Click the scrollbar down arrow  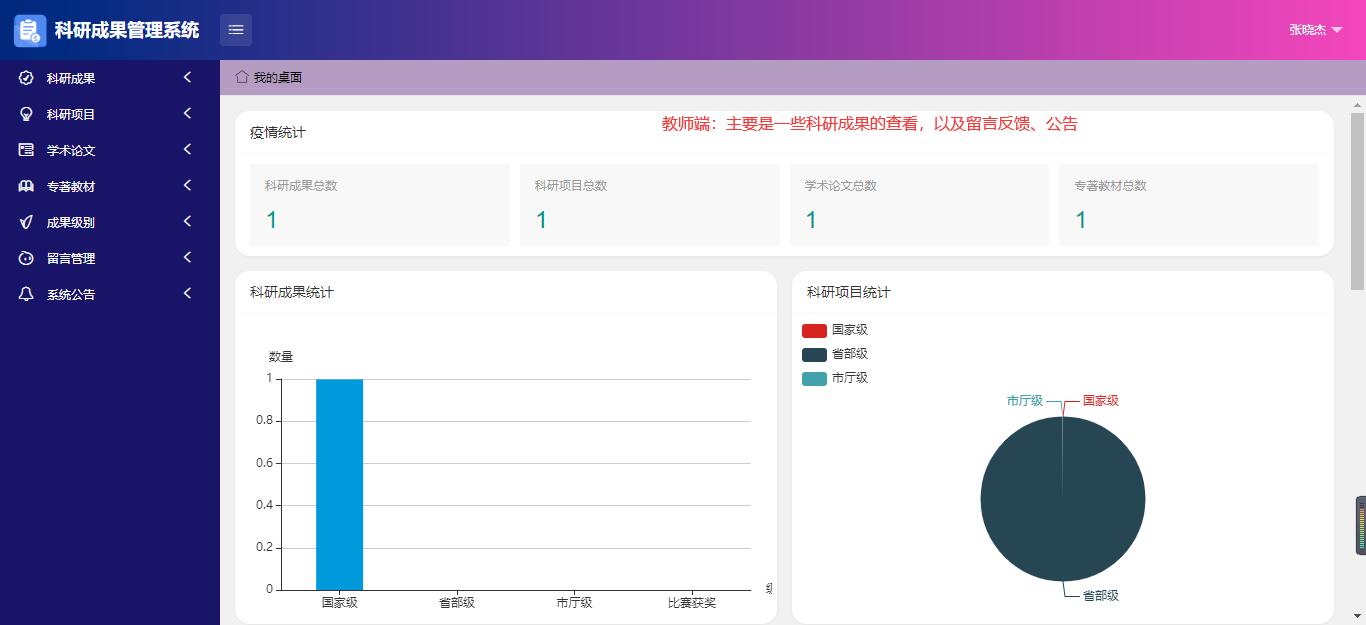(1358, 616)
